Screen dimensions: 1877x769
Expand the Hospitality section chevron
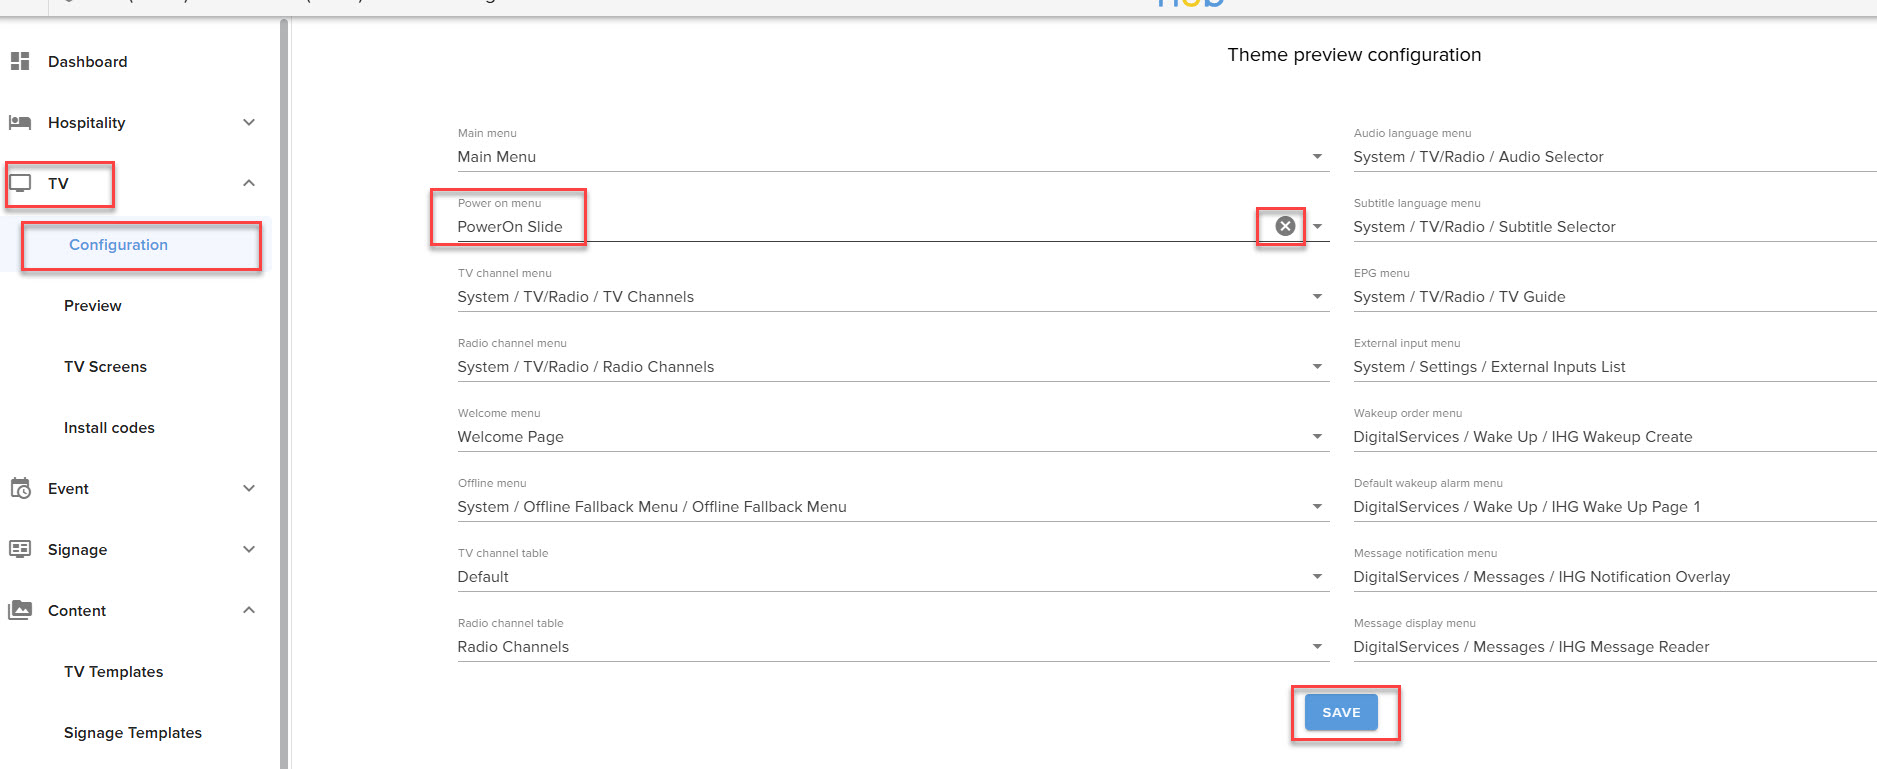pos(249,122)
